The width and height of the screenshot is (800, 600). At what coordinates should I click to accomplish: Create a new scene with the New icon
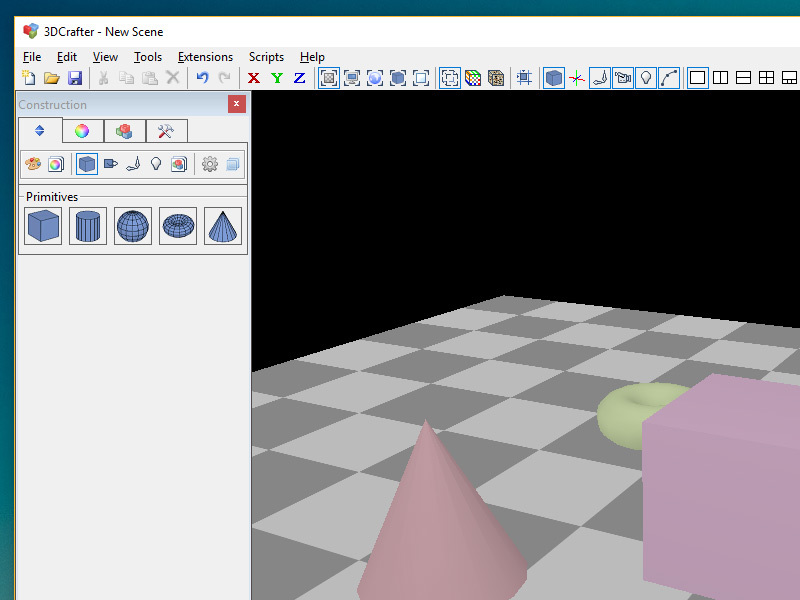point(29,78)
